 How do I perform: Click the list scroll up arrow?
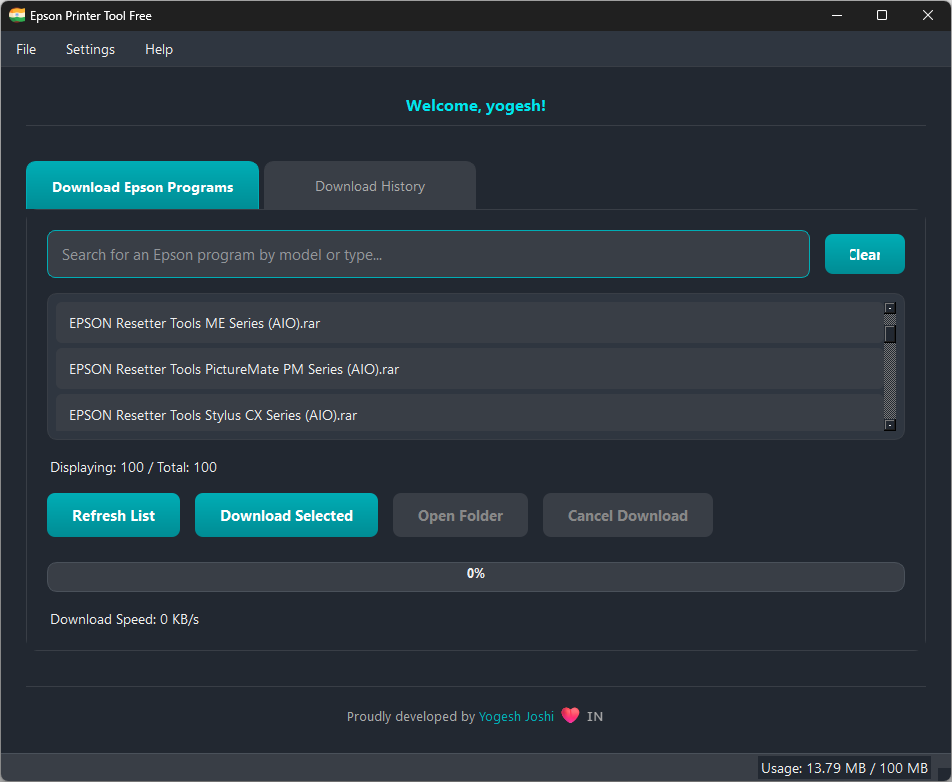click(890, 308)
